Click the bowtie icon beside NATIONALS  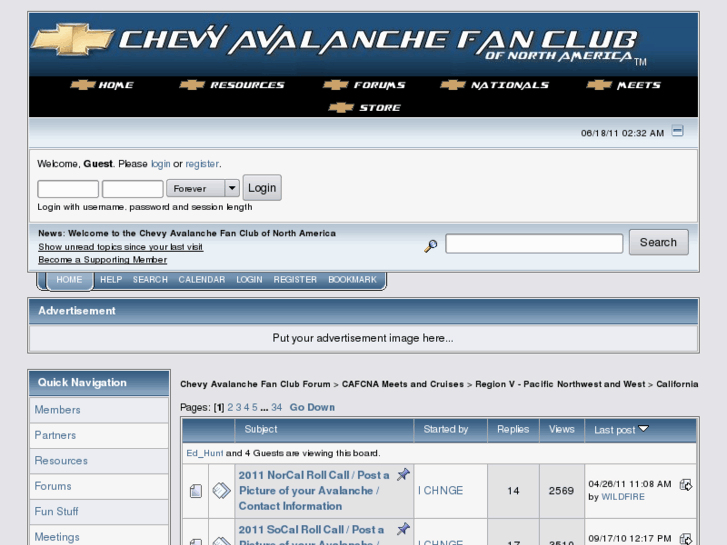coord(453,85)
